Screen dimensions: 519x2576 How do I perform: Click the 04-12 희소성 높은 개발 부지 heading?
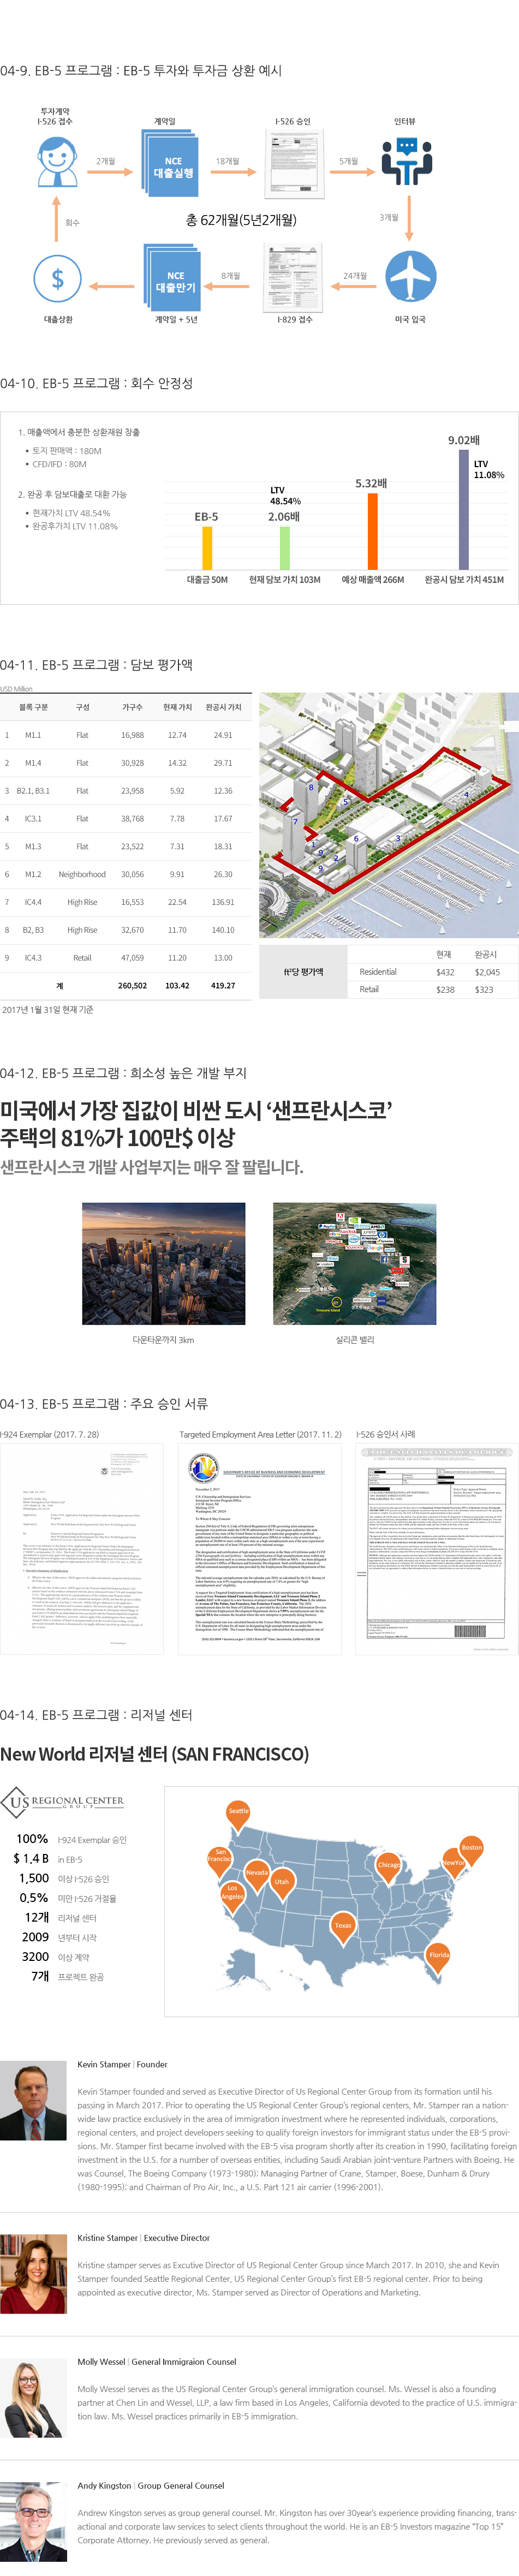pyautogui.click(x=123, y=1073)
